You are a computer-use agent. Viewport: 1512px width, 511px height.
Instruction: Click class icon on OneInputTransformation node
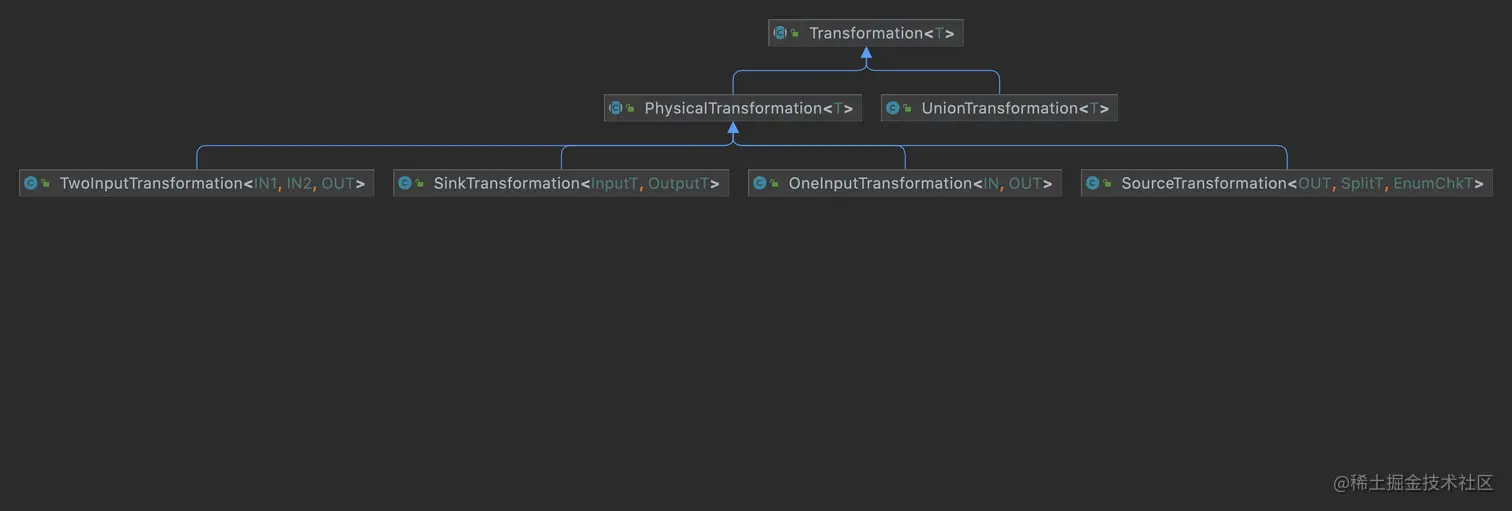pos(760,183)
